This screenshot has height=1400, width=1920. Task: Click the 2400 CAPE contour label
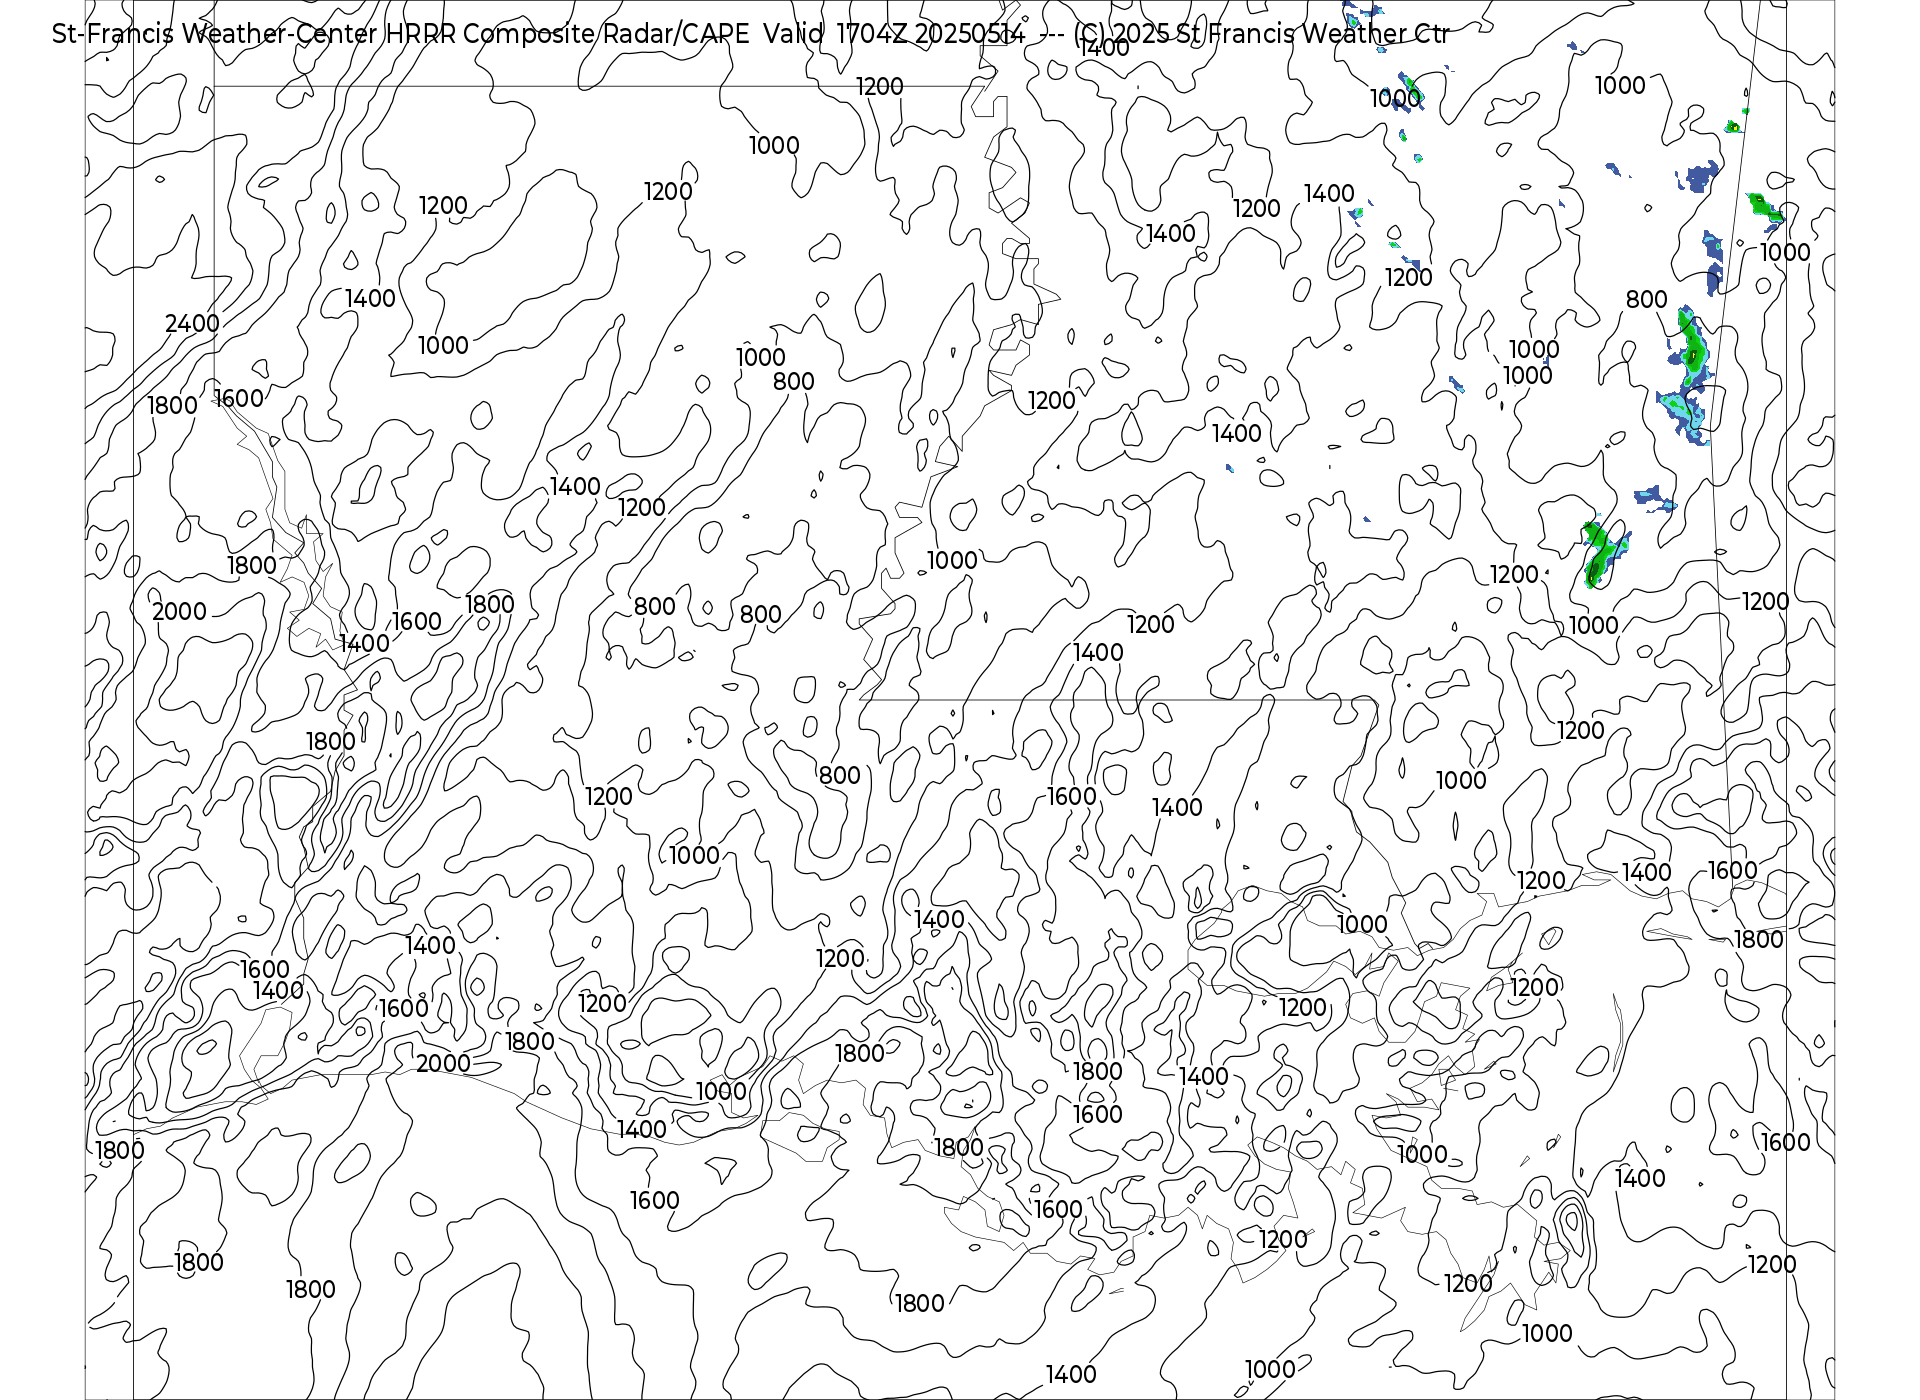(x=192, y=323)
